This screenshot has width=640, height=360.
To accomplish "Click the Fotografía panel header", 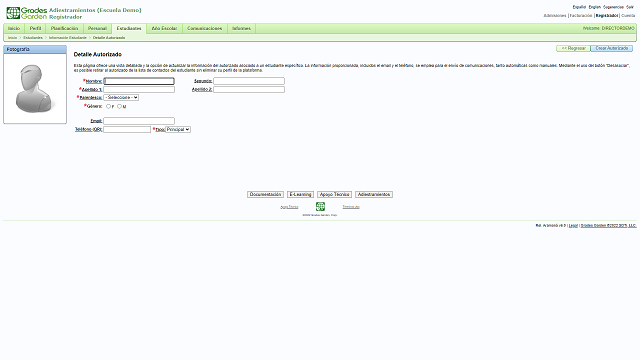I will [x=35, y=49].
